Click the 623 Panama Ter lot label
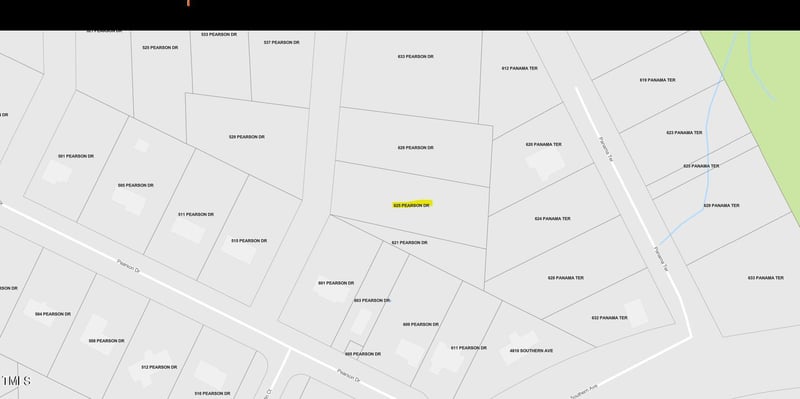 click(684, 132)
